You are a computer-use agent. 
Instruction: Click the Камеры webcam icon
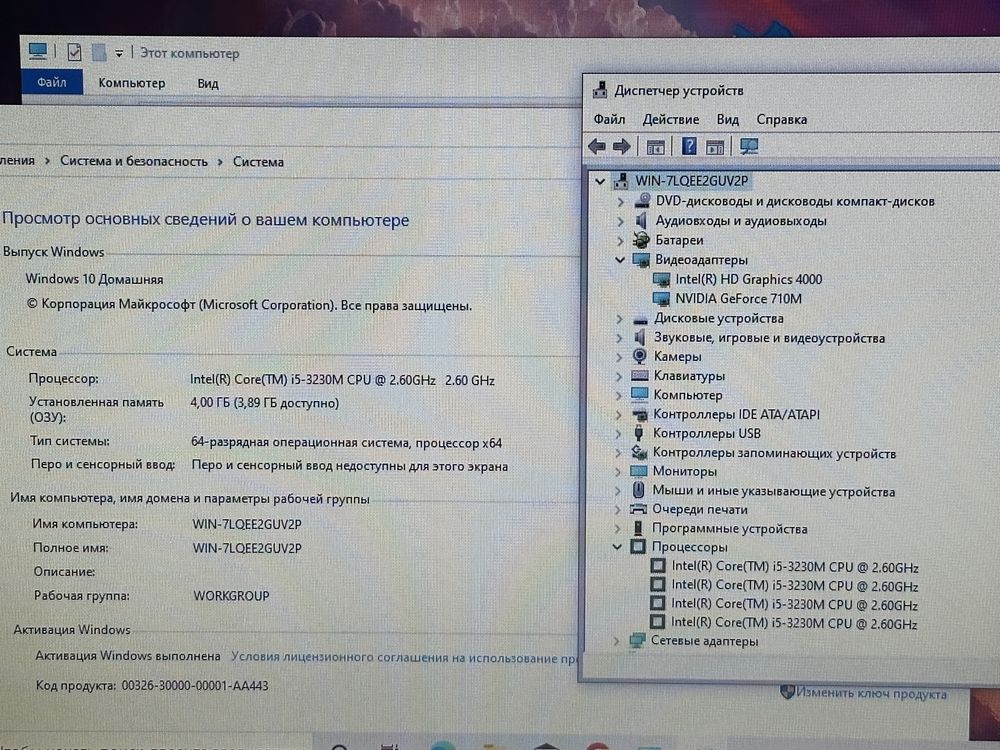(639, 357)
